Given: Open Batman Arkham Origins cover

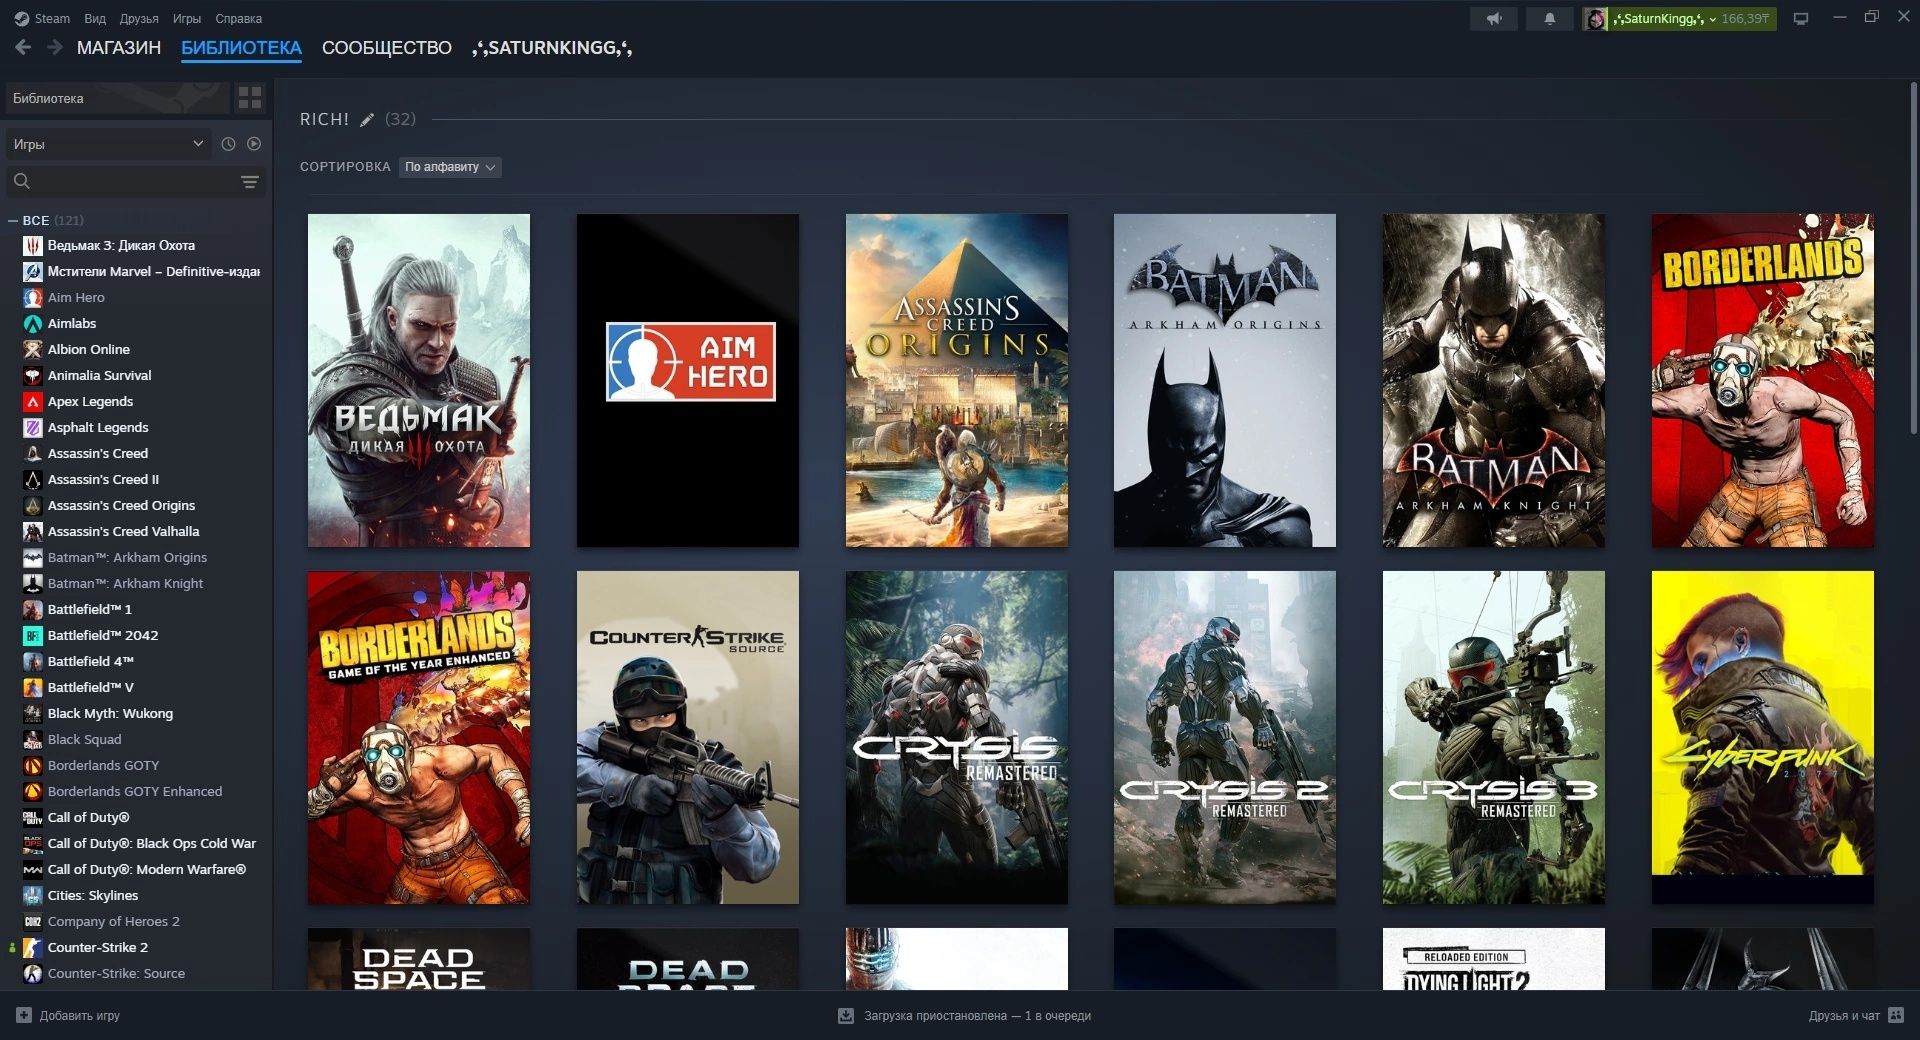Looking at the screenshot, I should [x=1225, y=380].
